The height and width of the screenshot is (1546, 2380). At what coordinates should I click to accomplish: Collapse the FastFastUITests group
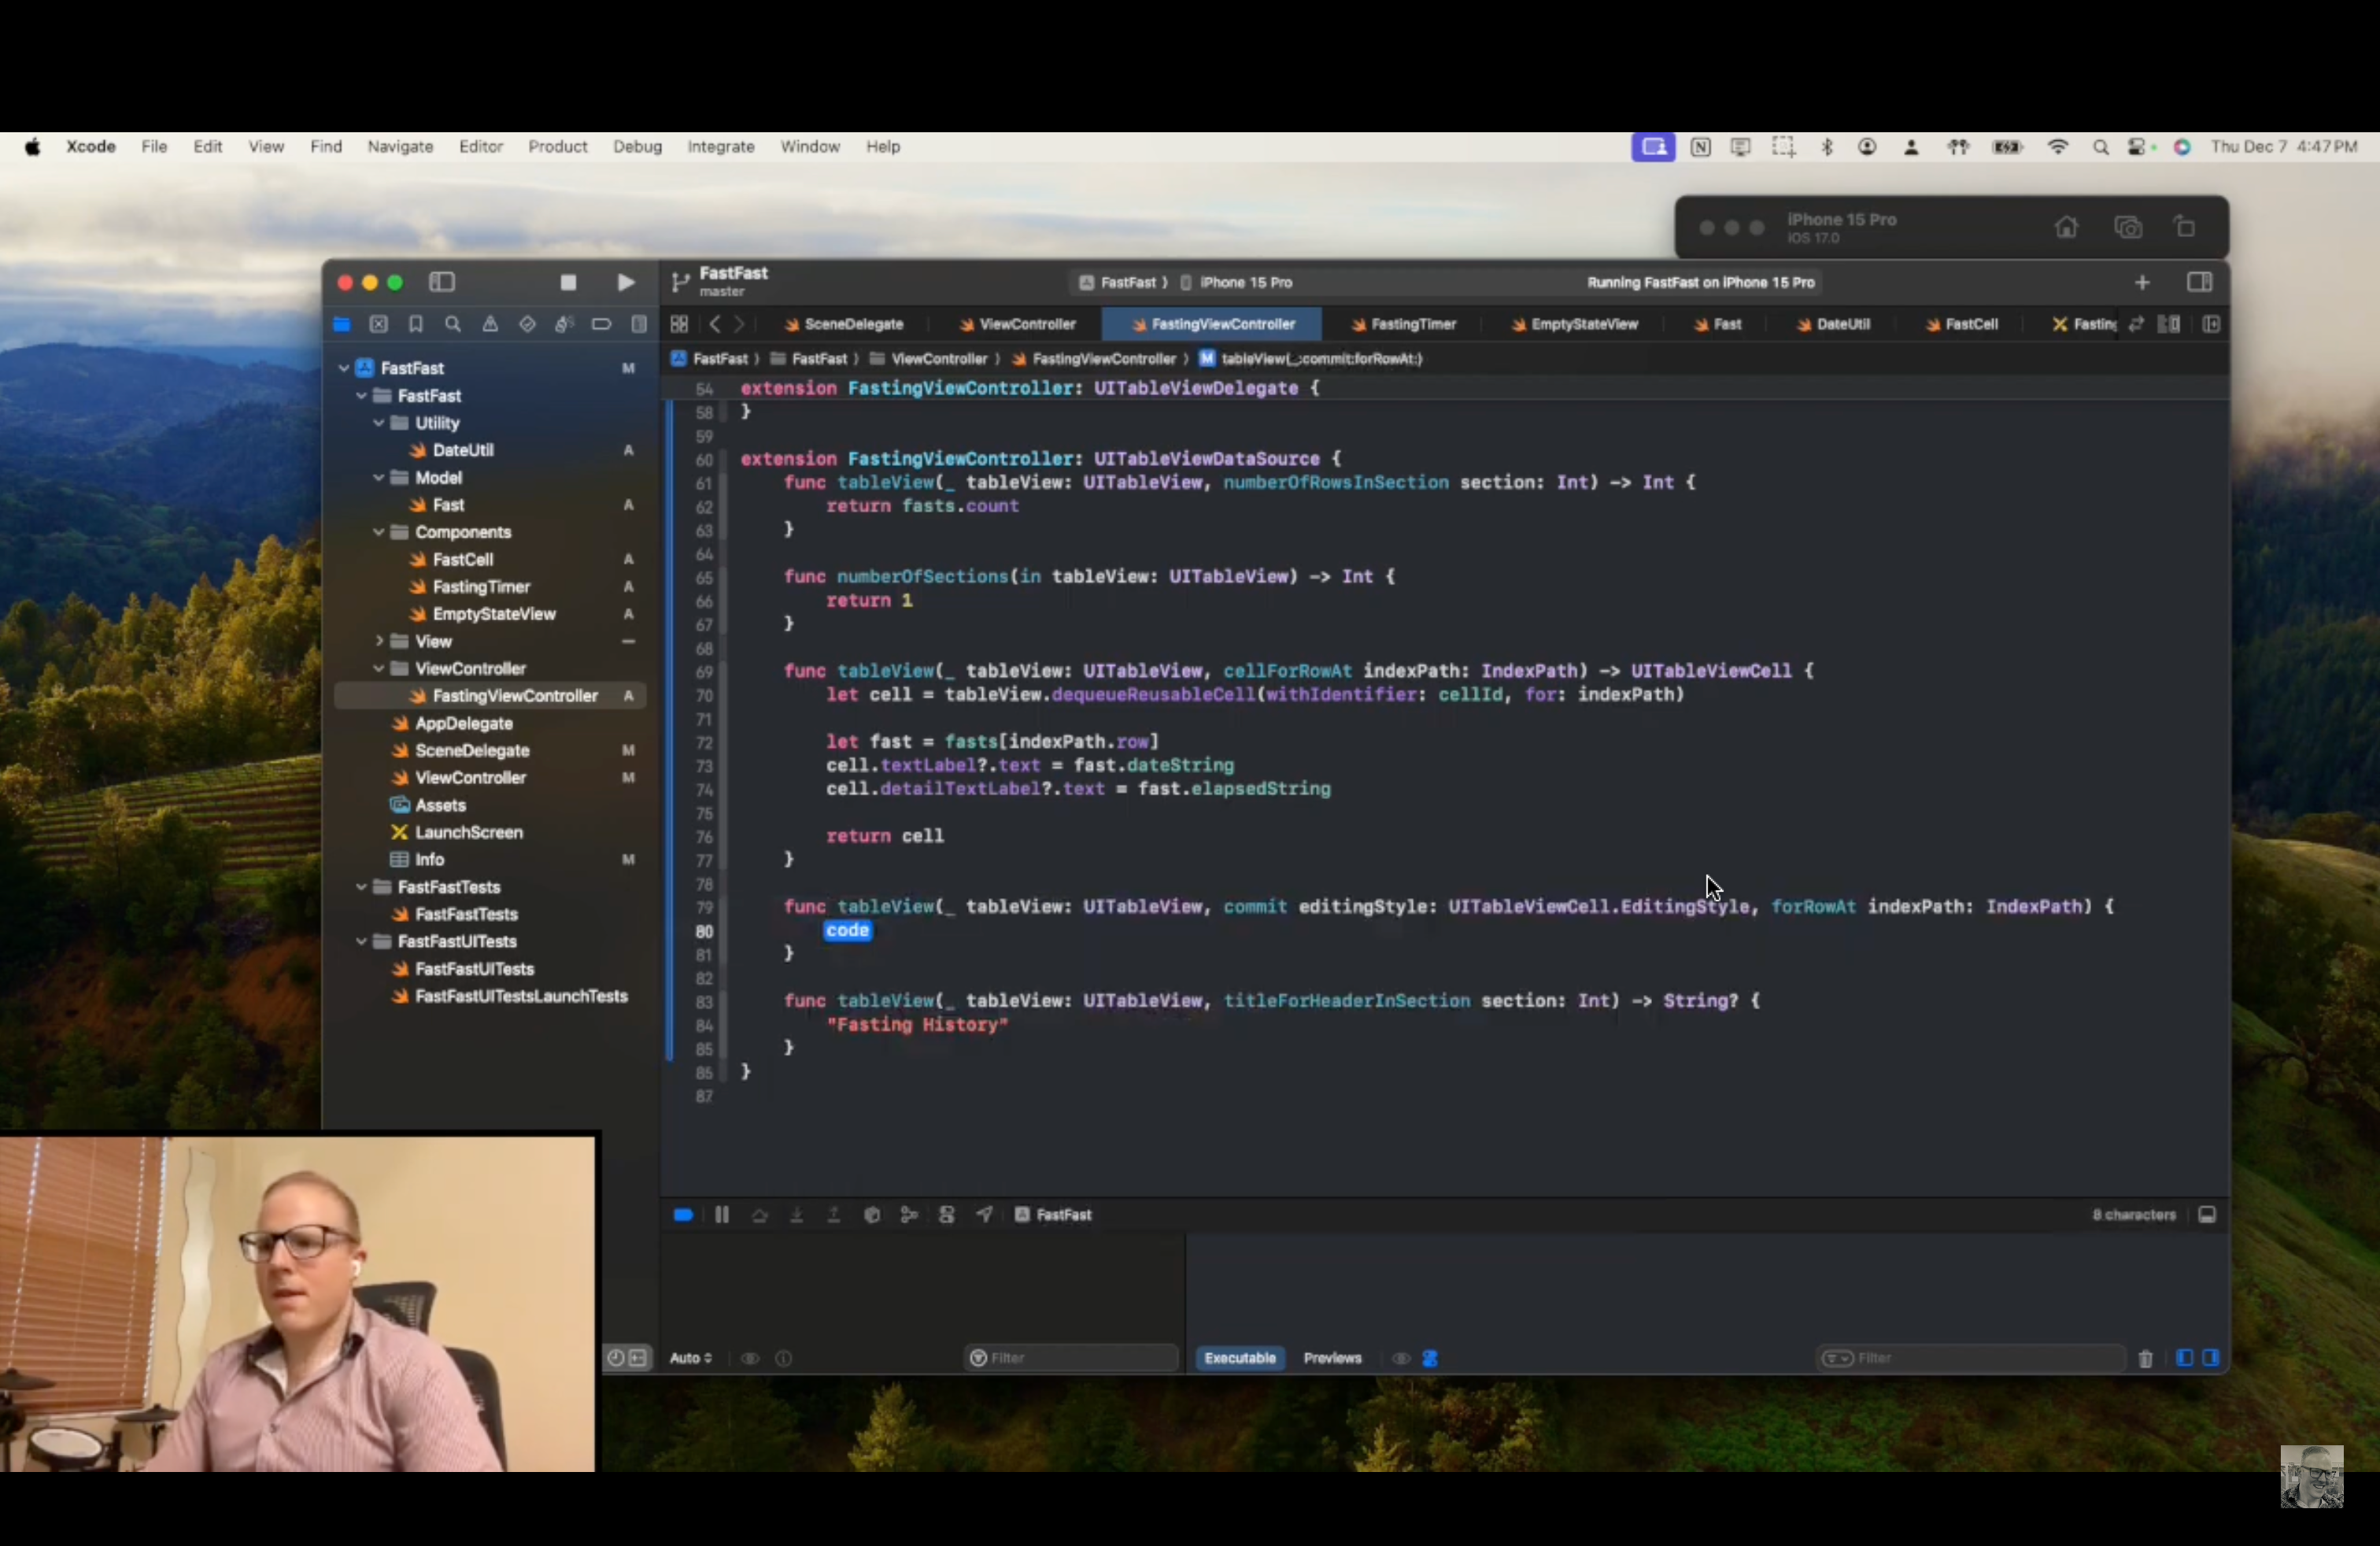tap(361, 942)
